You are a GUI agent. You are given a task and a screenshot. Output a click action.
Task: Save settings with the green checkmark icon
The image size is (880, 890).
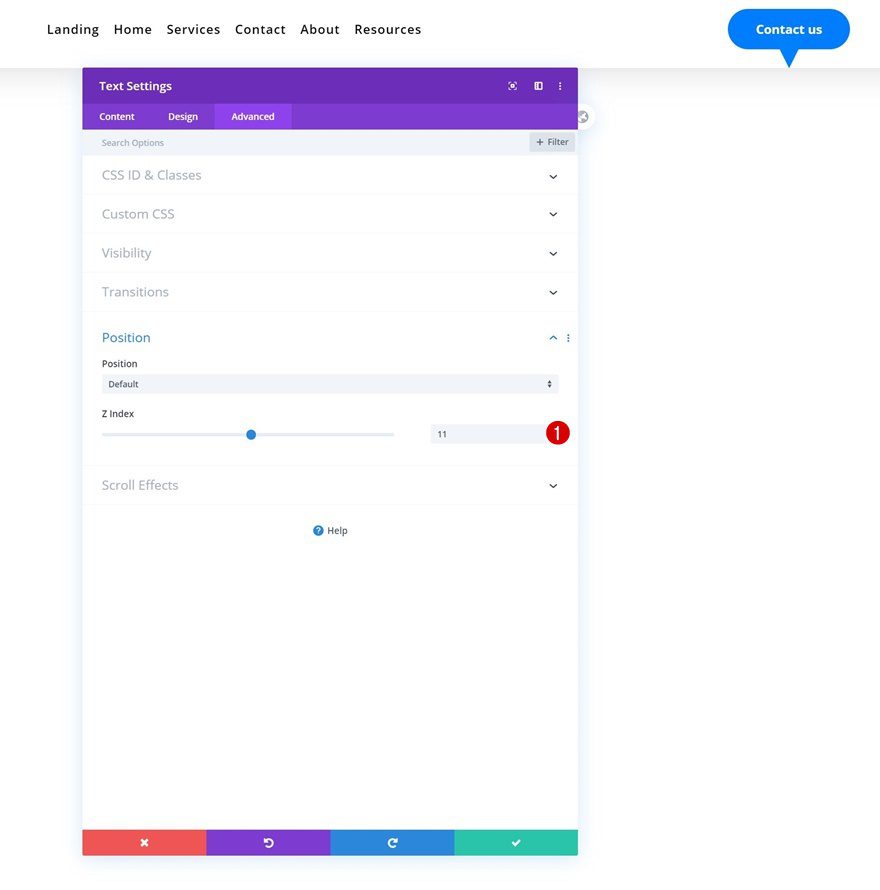pyautogui.click(x=516, y=843)
